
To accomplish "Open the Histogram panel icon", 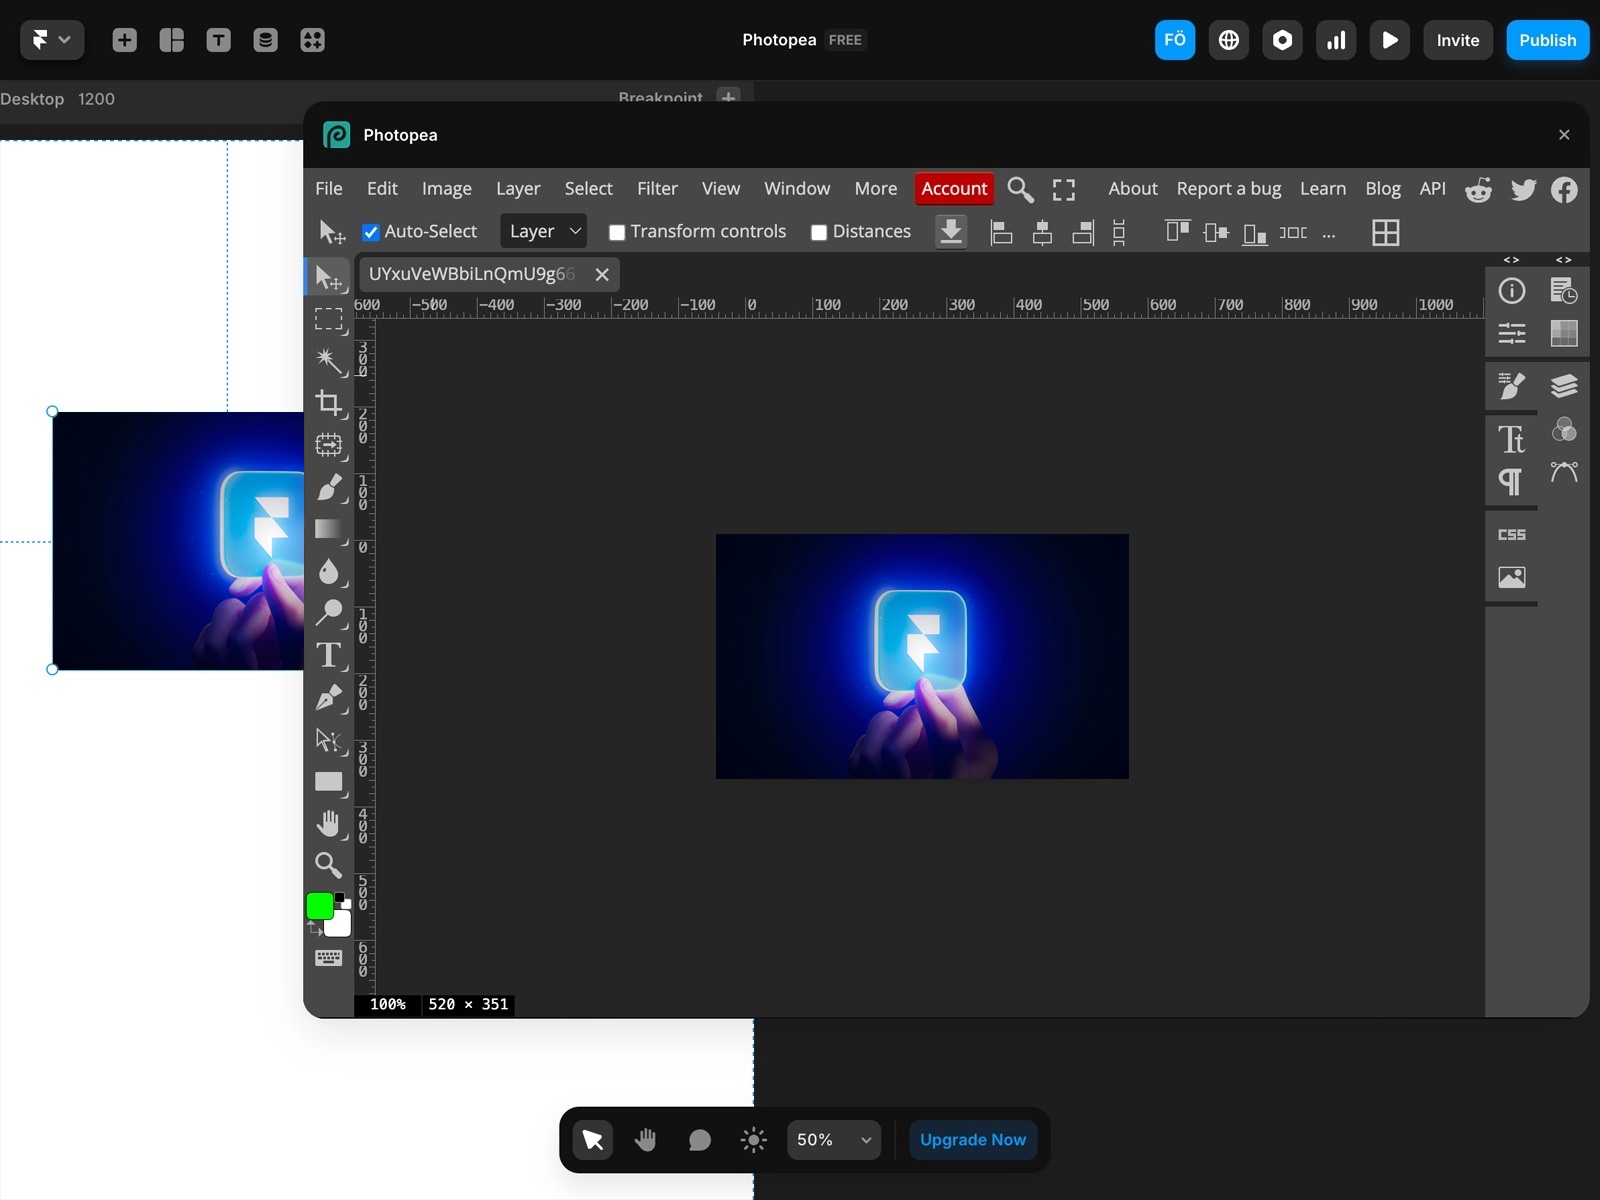I will tap(1563, 332).
